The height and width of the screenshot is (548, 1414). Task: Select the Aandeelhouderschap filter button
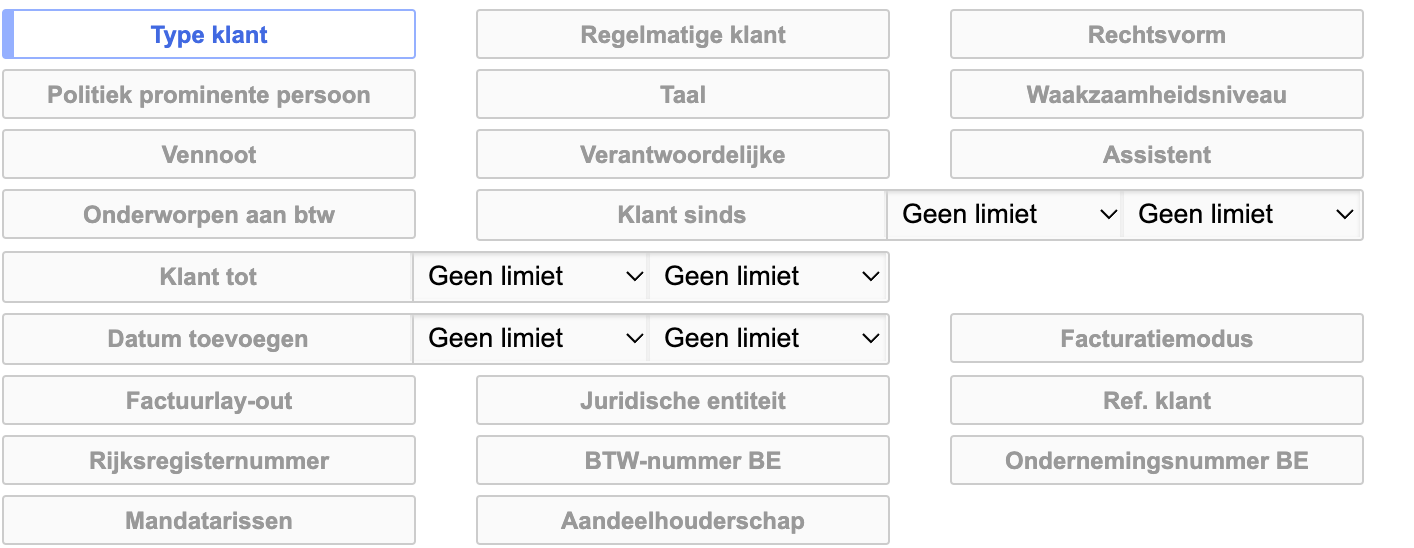point(682,522)
